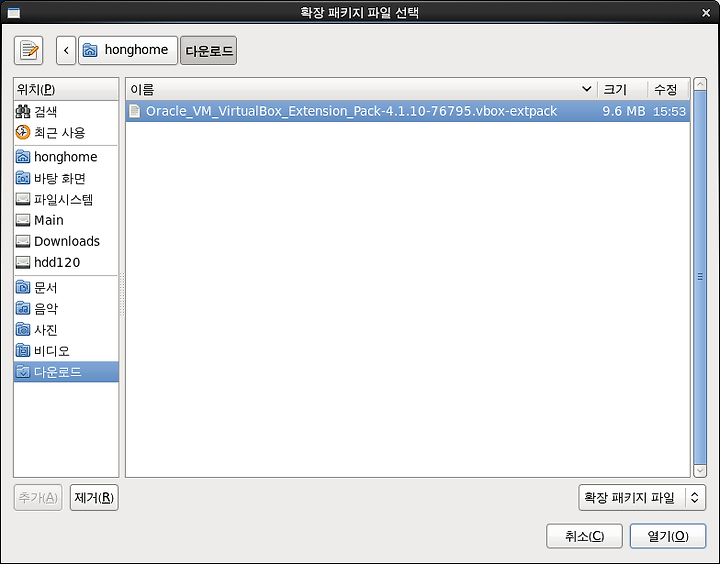This screenshot has width=720, height=564.
Task: Click the window menu icon in title bar
Action: coord(14,13)
